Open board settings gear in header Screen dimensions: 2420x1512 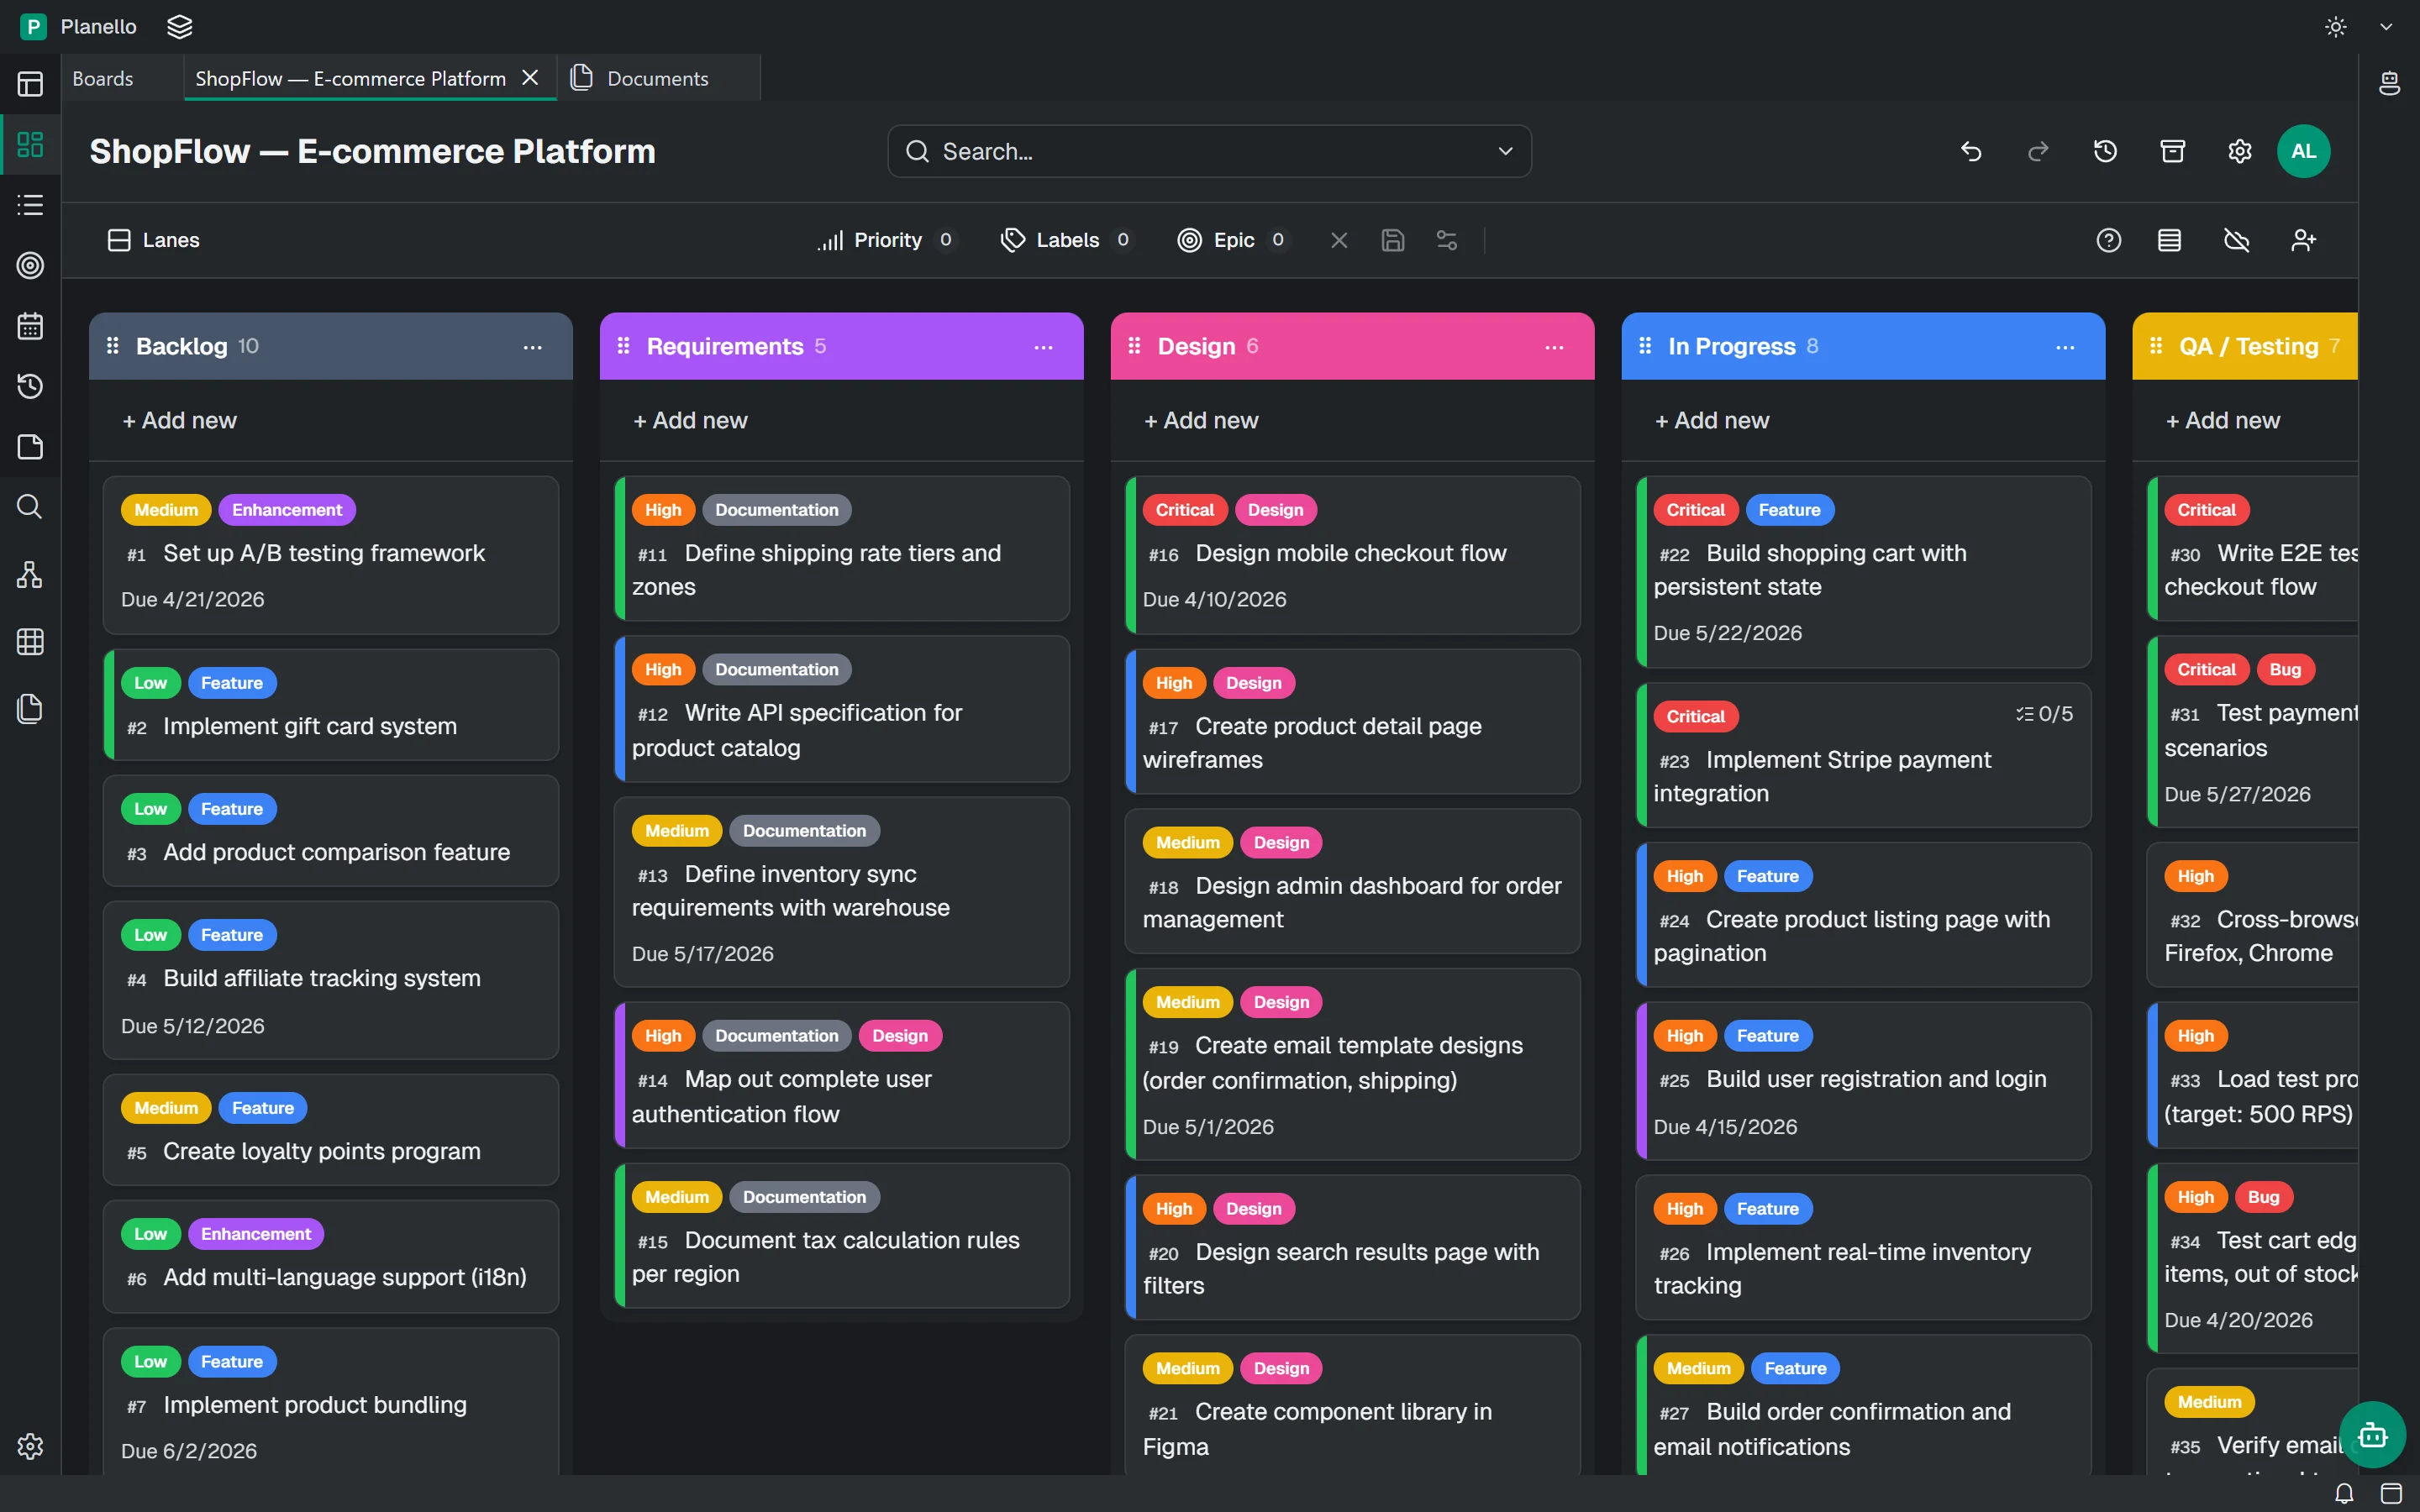pyautogui.click(x=2240, y=151)
